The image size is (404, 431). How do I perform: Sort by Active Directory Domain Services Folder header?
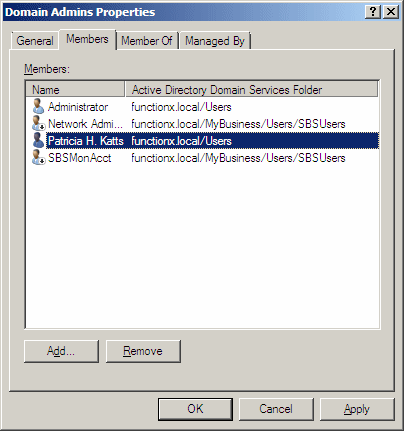pos(252,89)
